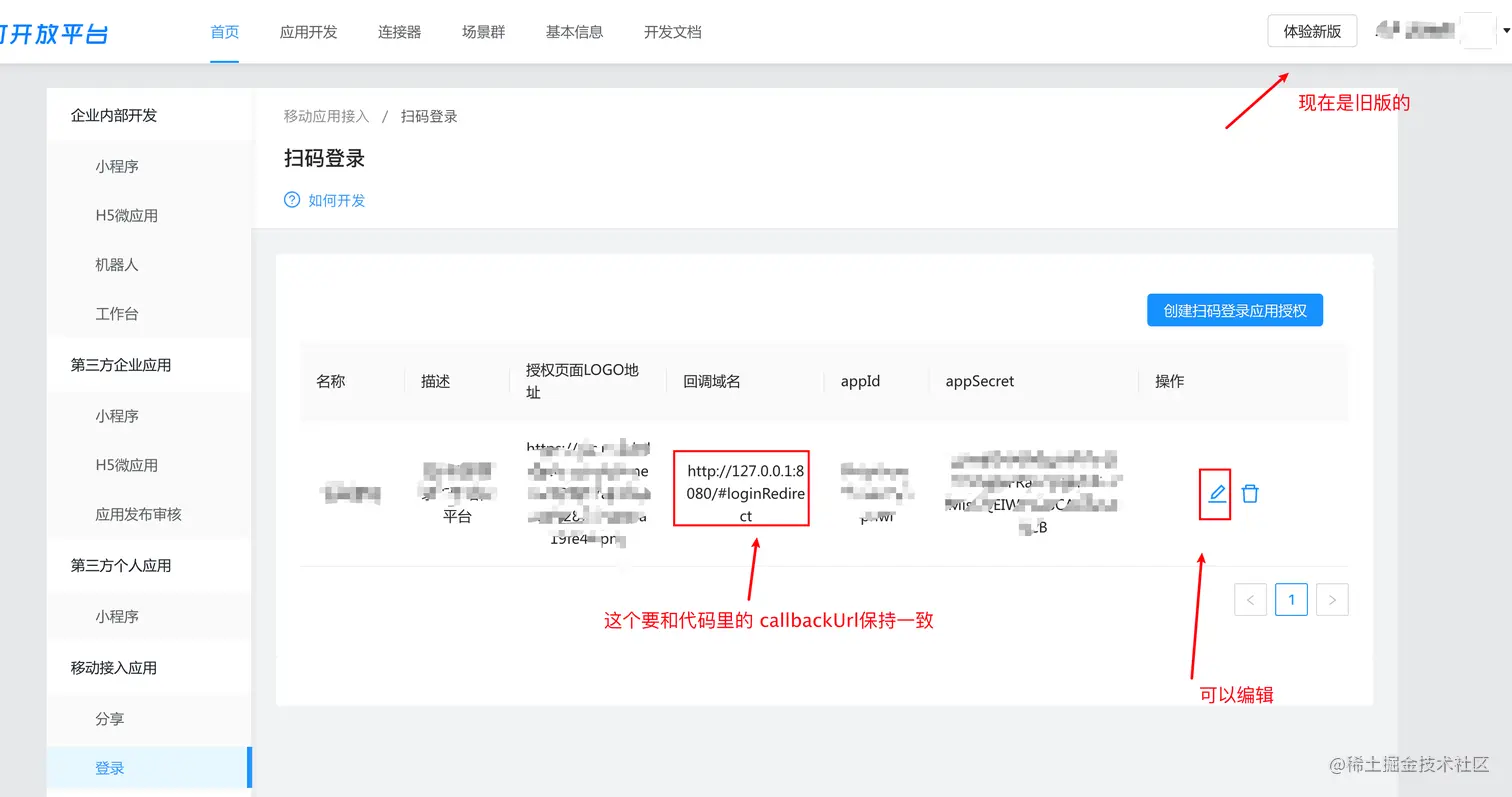Click the appSecret column header

click(x=980, y=381)
